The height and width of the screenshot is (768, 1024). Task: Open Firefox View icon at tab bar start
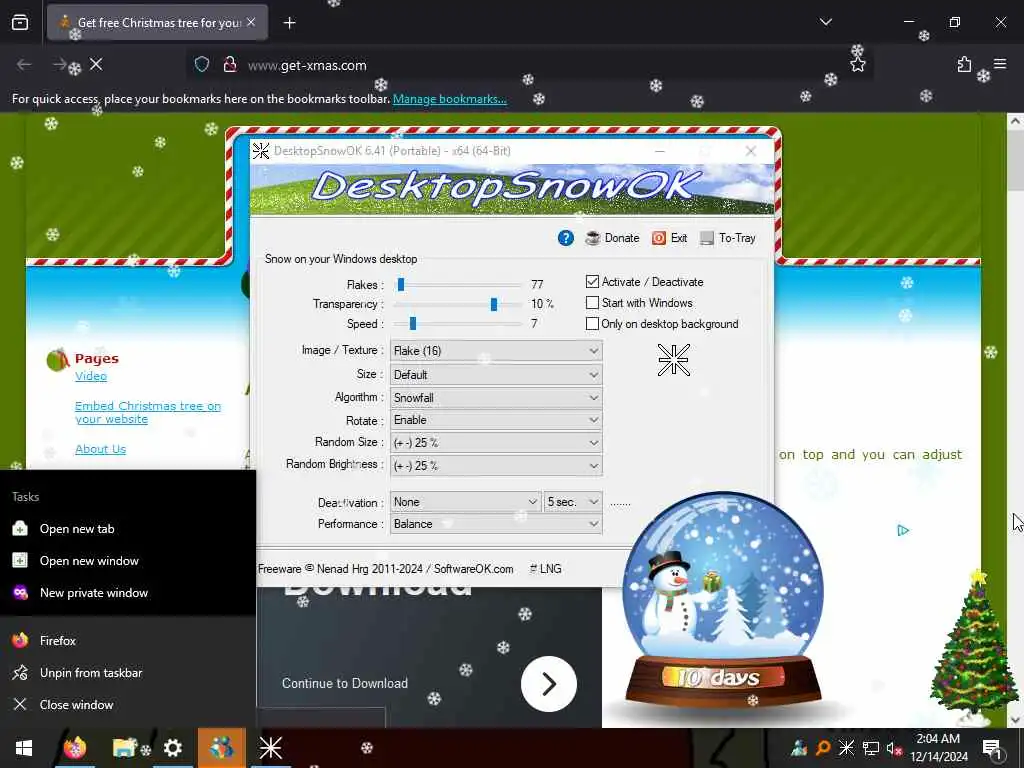click(20, 23)
